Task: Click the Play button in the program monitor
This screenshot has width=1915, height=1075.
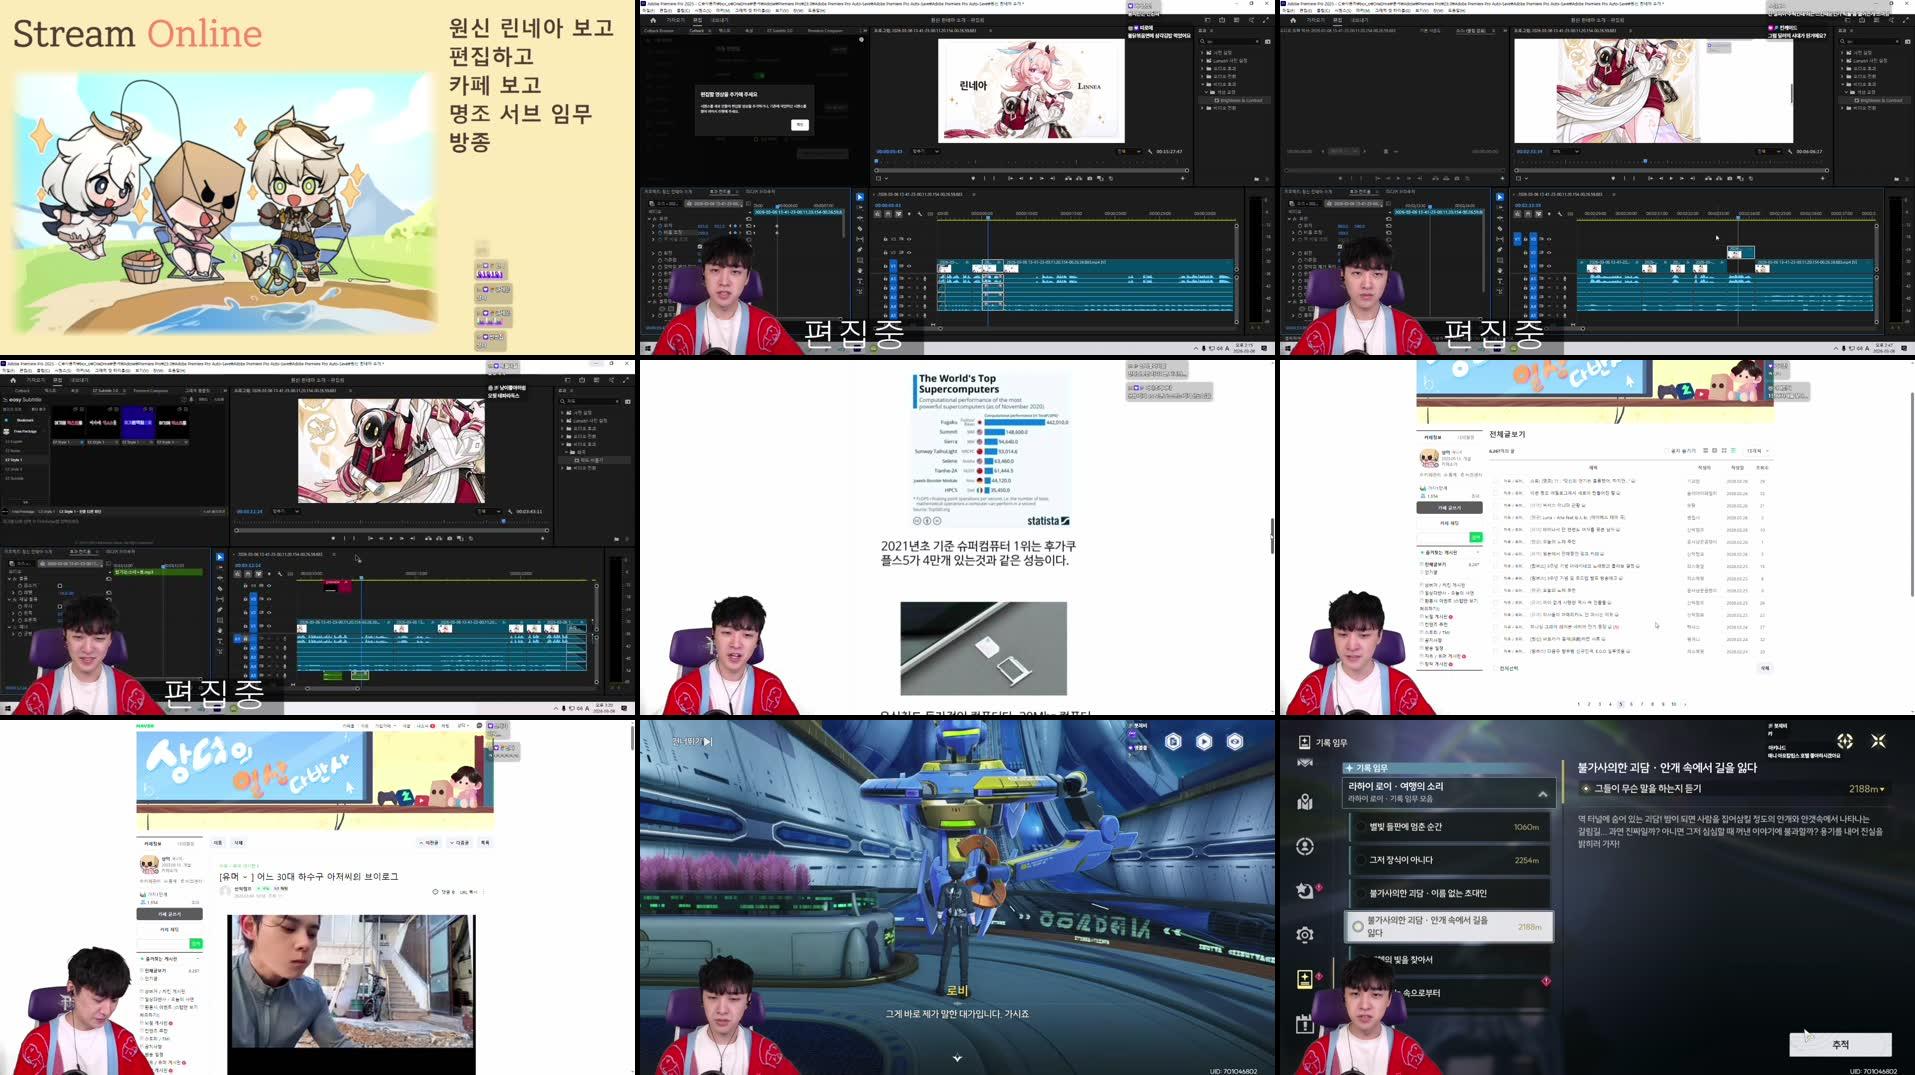Action: click(x=1030, y=178)
